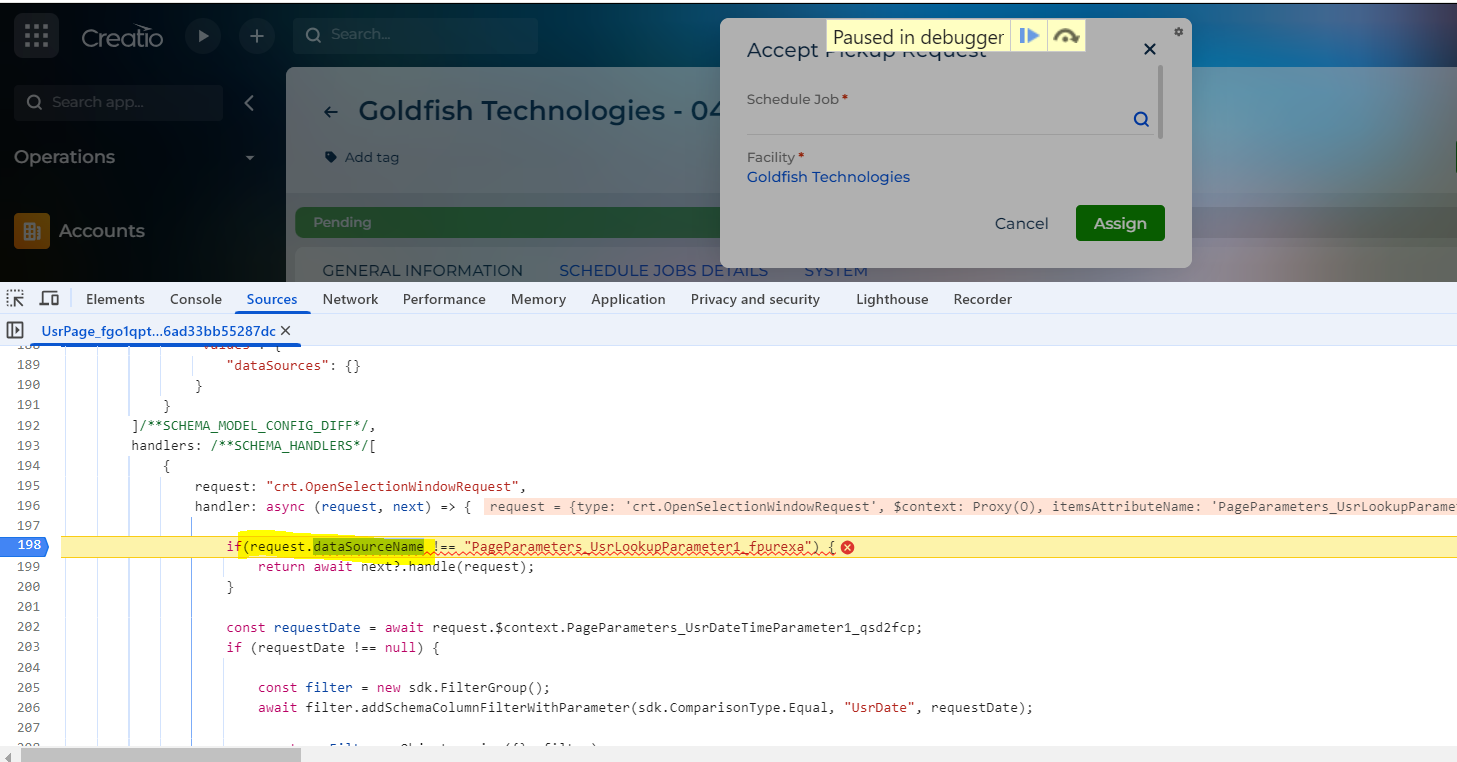Image resolution: width=1457 pixels, height=762 pixels.
Task: Open Goldfish Technologies facility link
Action: (x=828, y=177)
